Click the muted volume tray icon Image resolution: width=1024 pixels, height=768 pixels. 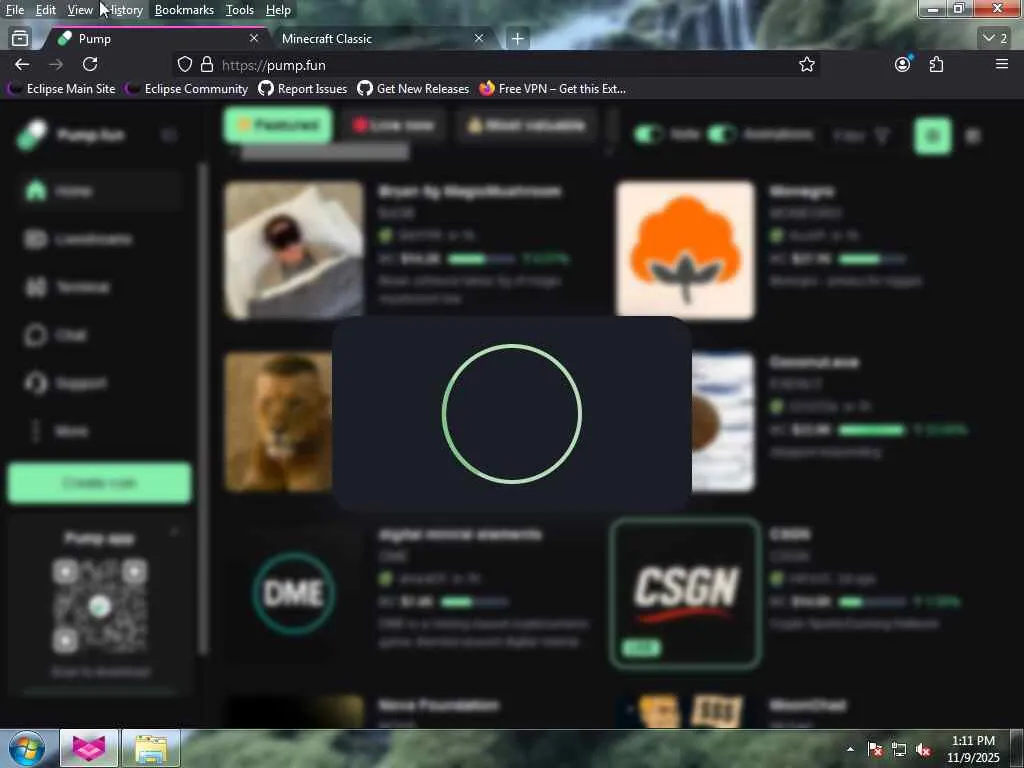(x=923, y=750)
